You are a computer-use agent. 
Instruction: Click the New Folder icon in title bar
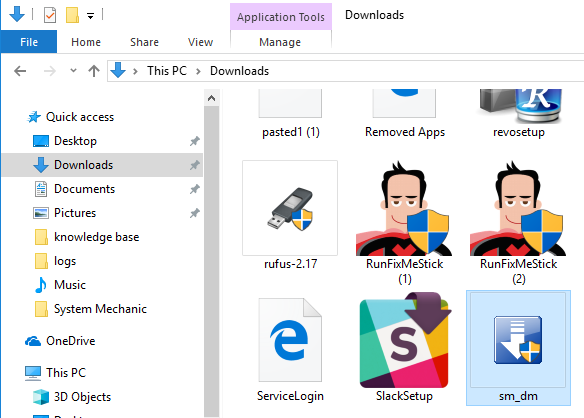(x=72, y=15)
